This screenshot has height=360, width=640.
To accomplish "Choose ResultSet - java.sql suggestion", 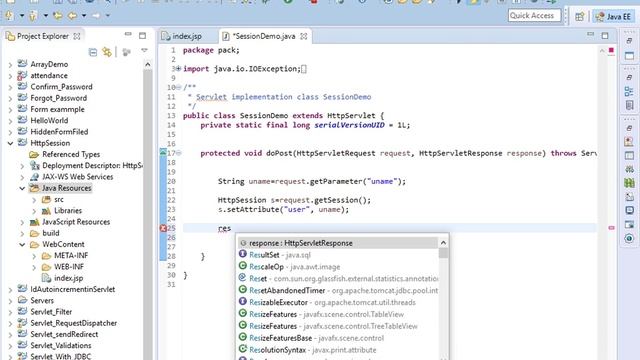I will point(338,255).
